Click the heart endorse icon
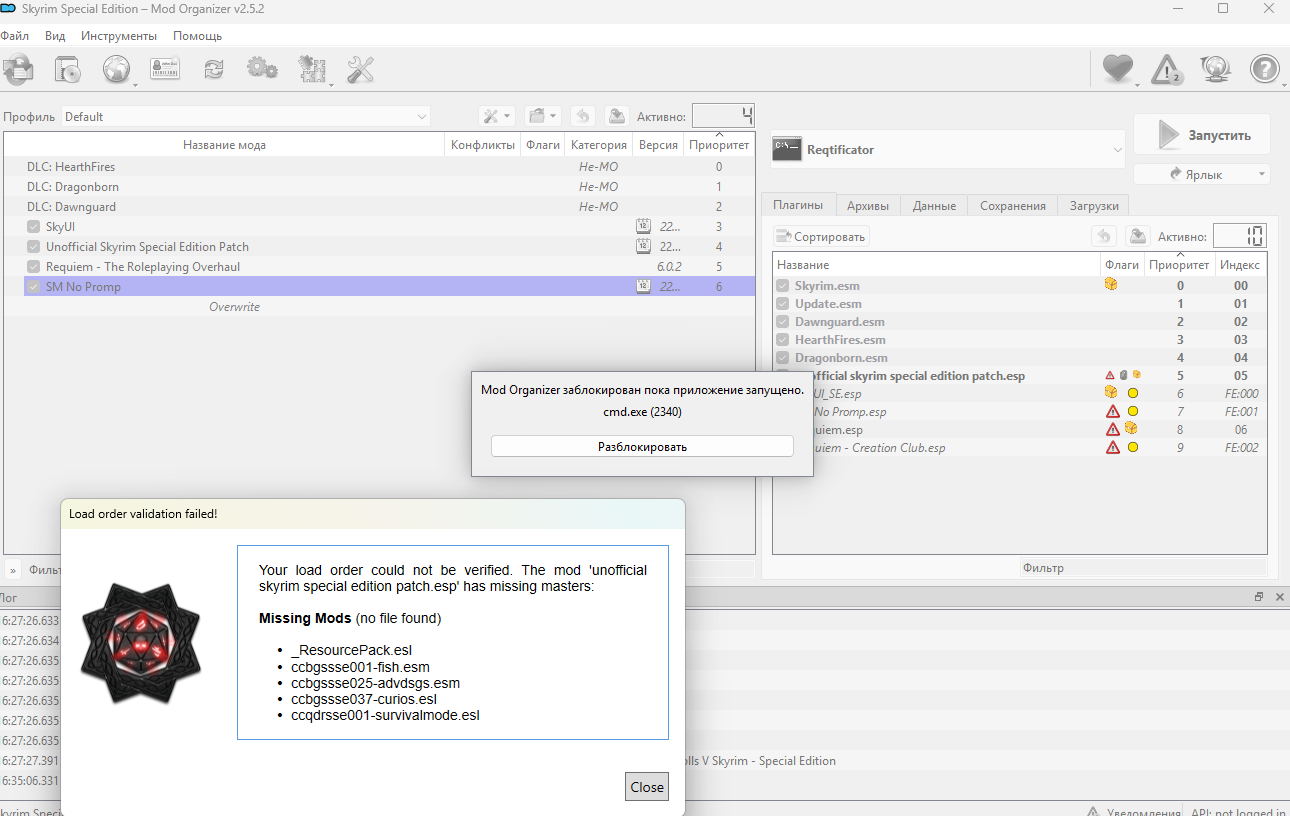 [x=1118, y=69]
